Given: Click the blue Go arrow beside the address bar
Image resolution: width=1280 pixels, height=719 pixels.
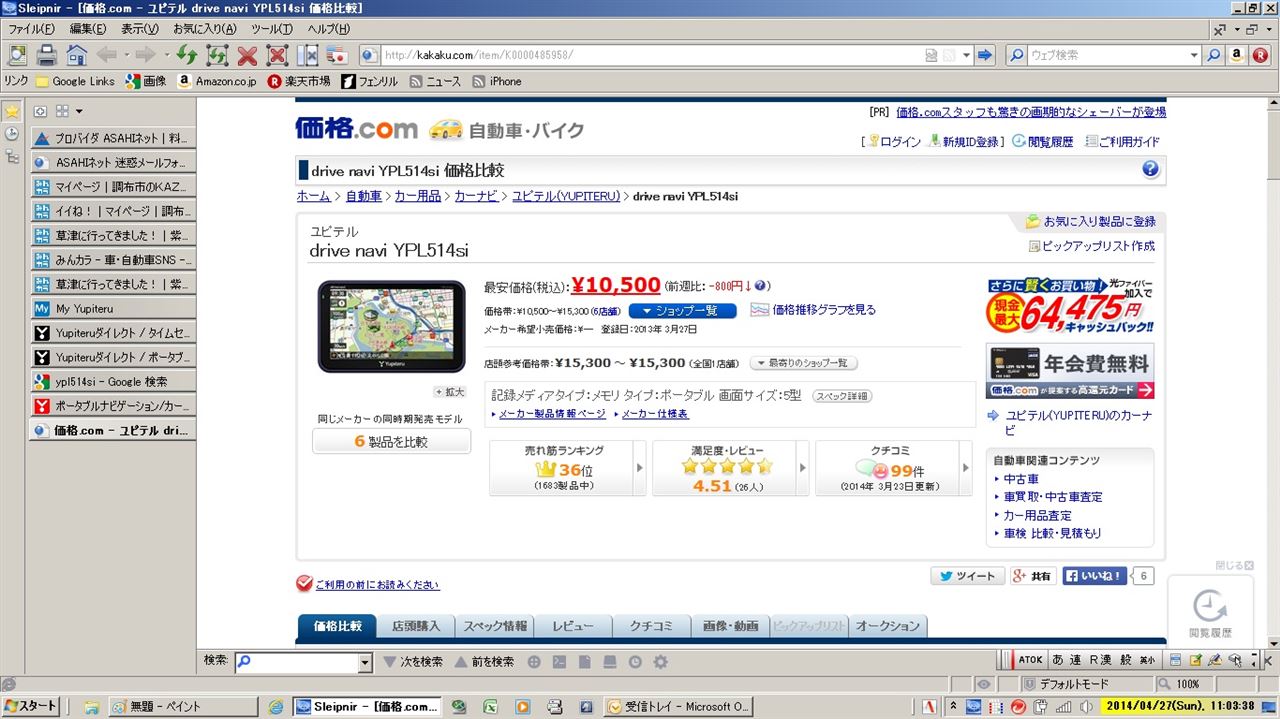Looking at the screenshot, I should (x=985, y=55).
